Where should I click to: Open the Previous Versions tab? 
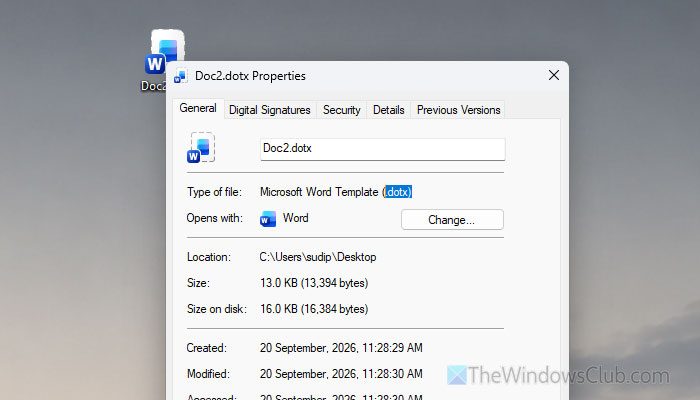458,110
